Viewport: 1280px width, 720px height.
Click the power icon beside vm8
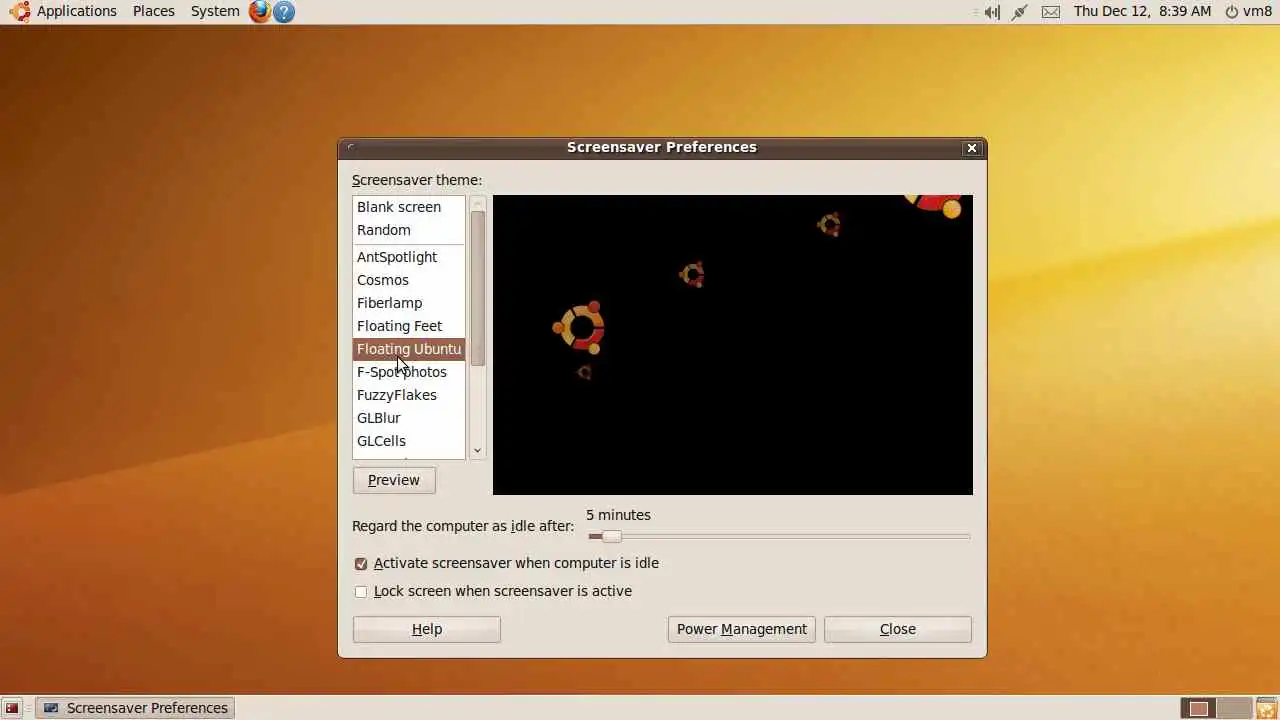tap(1232, 12)
